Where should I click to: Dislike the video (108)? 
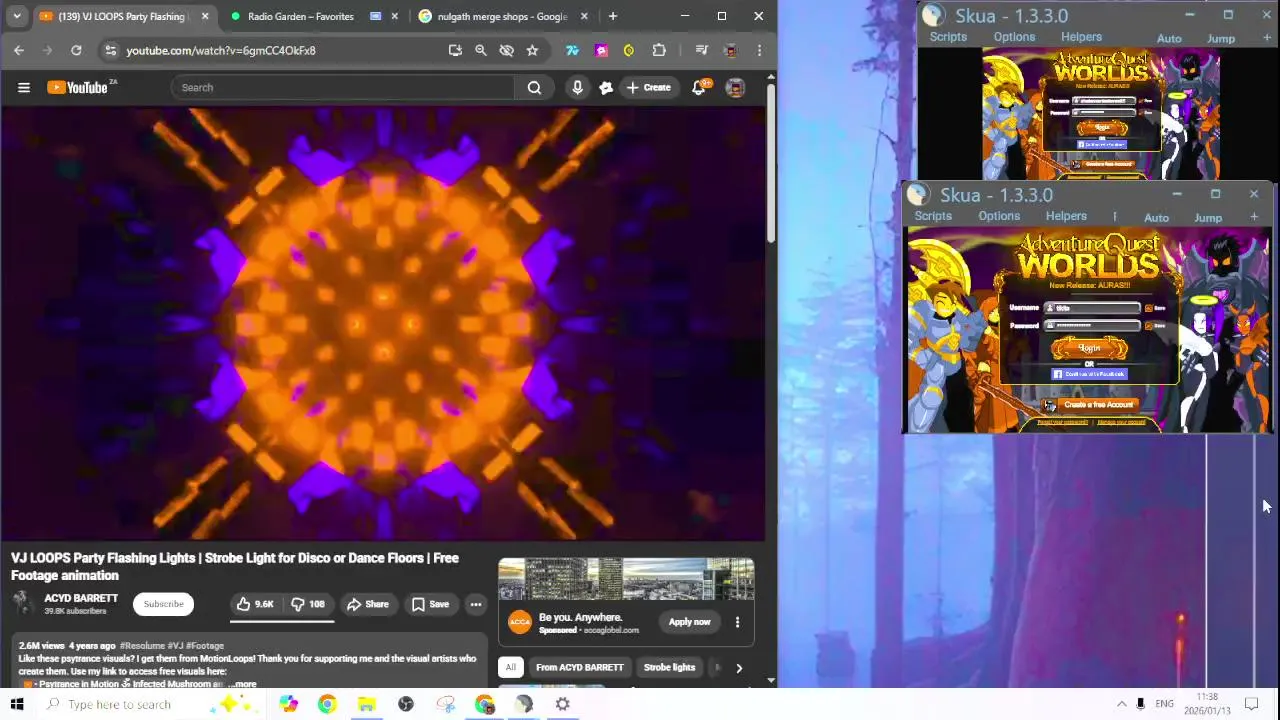click(308, 604)
